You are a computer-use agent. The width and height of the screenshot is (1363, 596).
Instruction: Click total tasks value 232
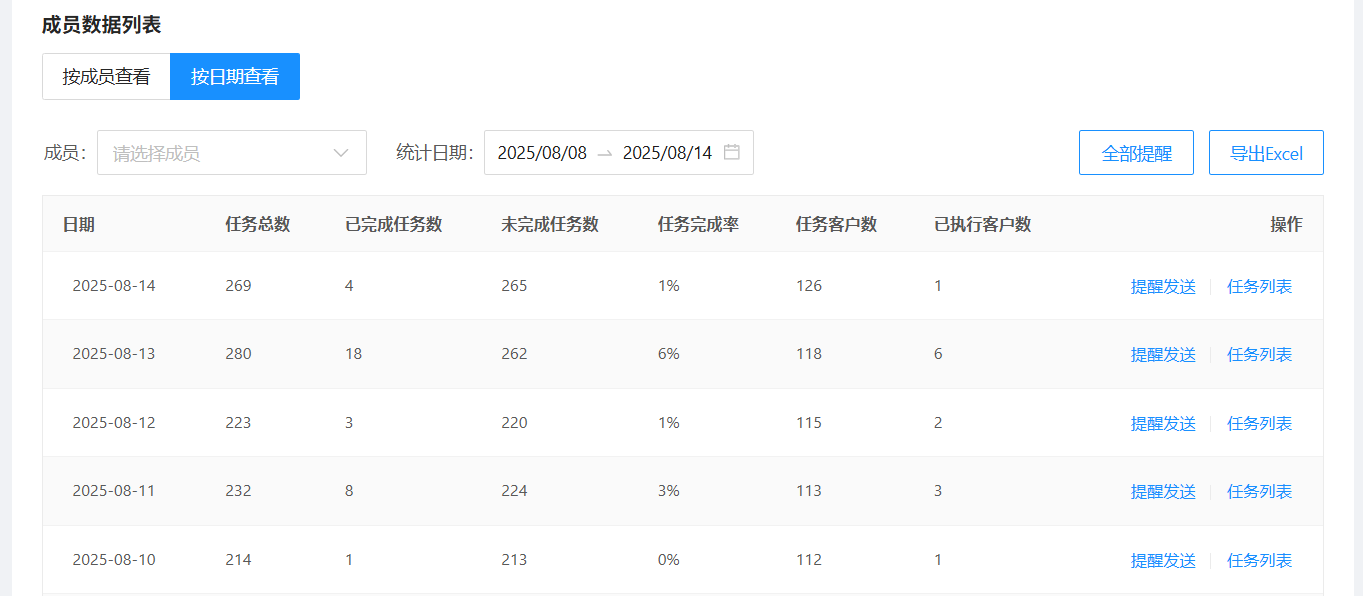(x=238, y=491)
